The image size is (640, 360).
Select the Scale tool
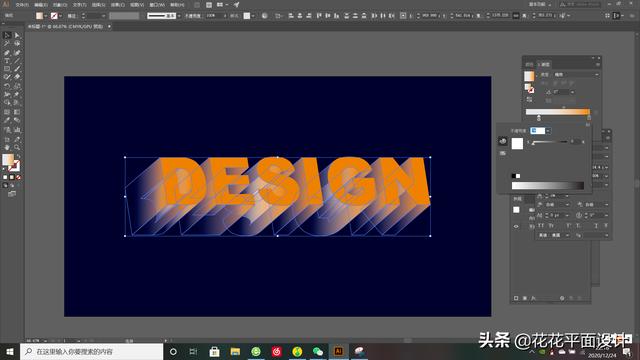17,86
